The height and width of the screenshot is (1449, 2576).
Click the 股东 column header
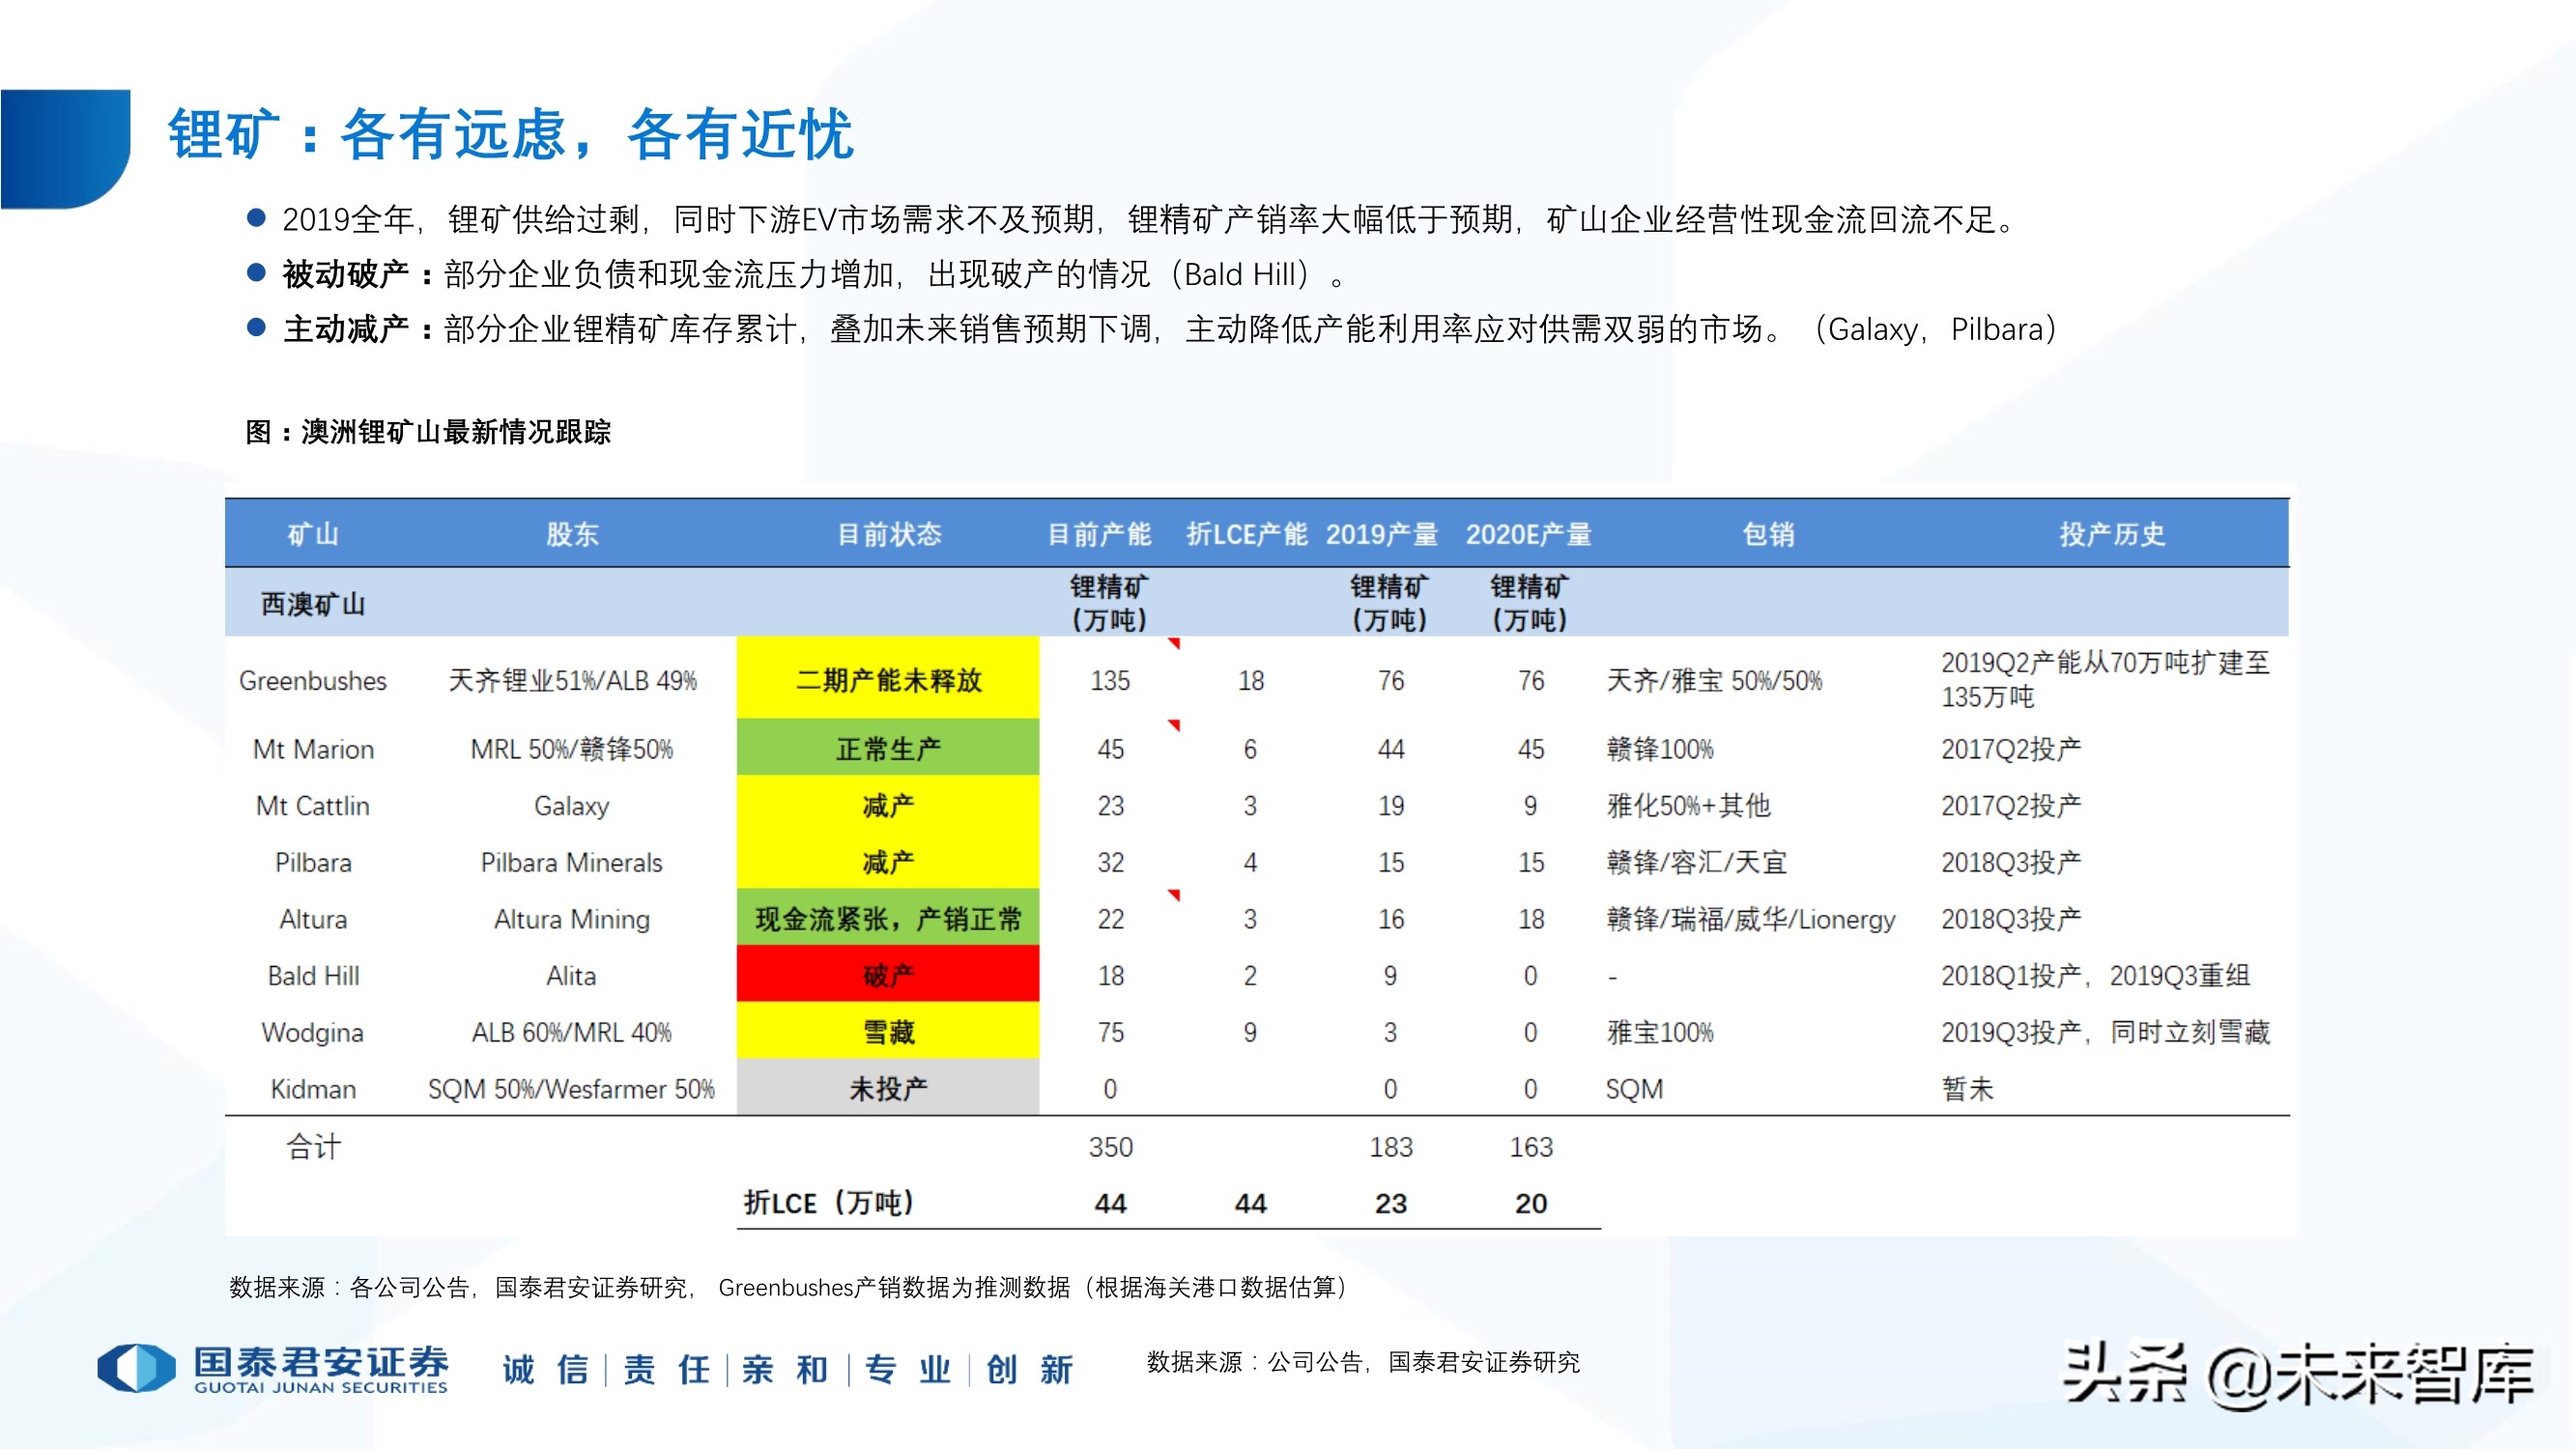tap(572, 534)
